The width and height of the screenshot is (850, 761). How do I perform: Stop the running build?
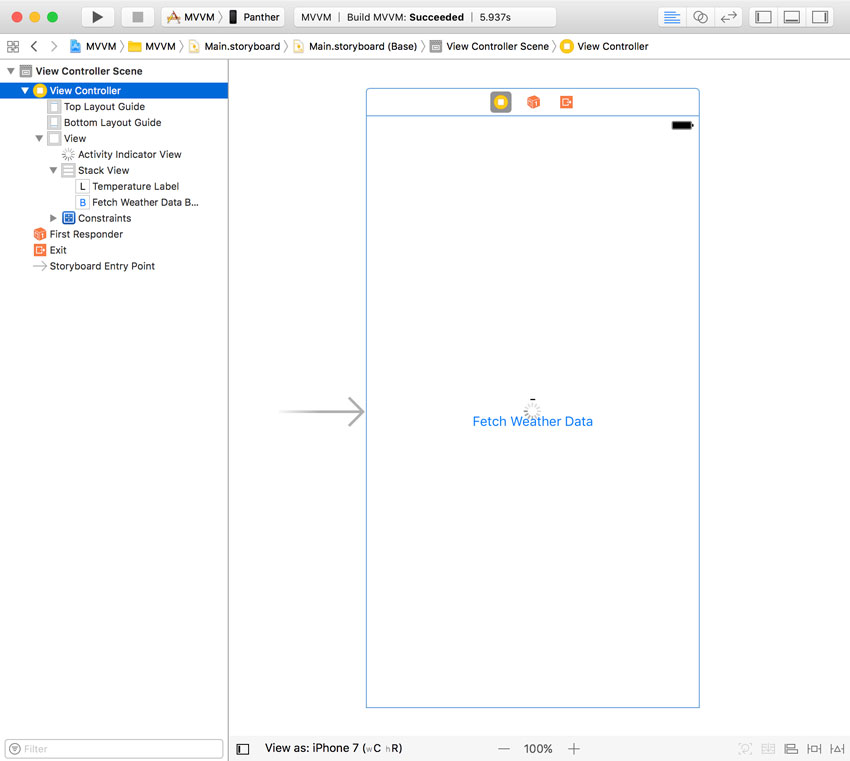click(x=138, y=17)
